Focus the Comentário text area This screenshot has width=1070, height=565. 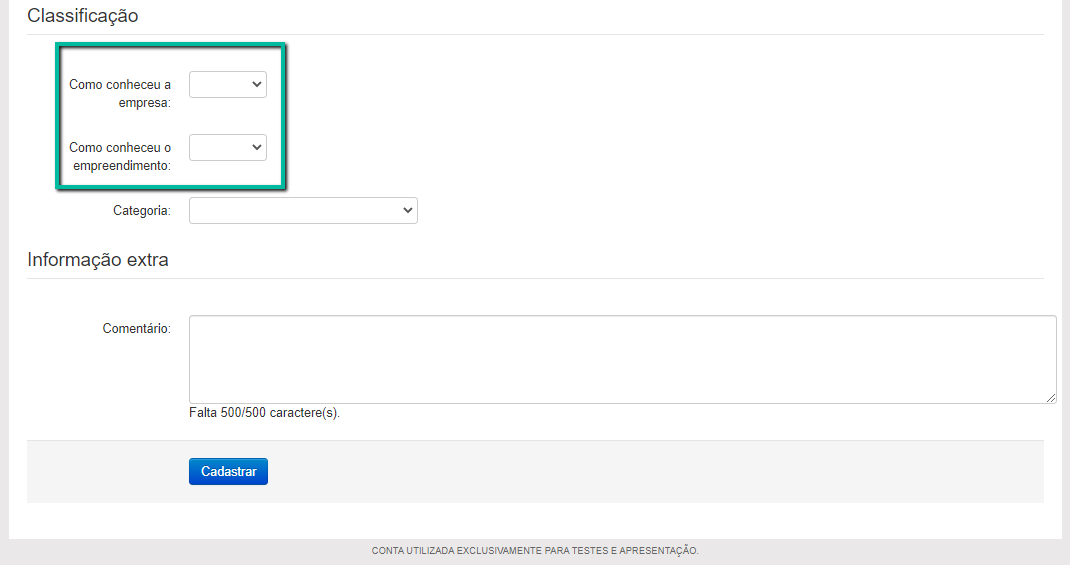point(621,359)
